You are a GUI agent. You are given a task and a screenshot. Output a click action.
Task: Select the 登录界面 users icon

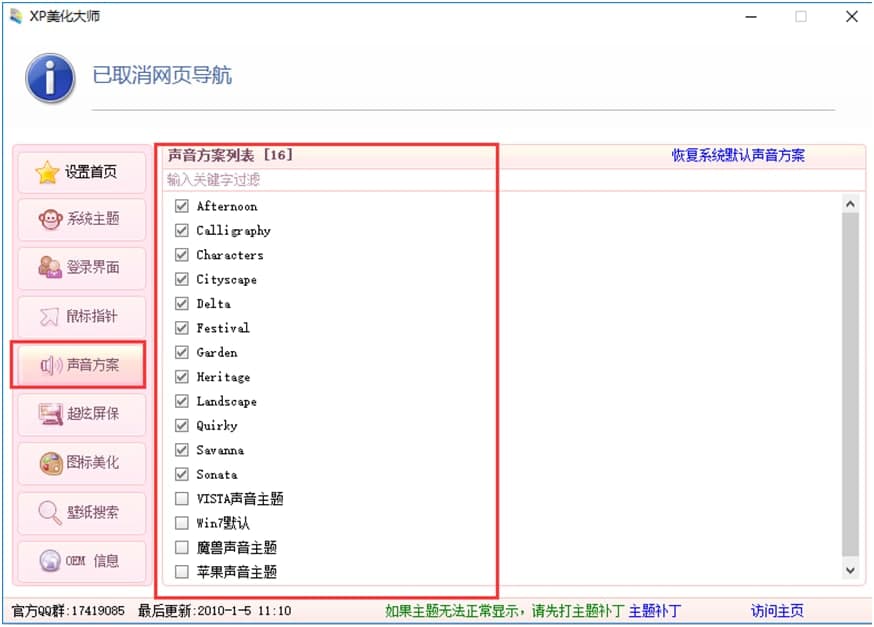pyautogui.click(x=50, y=268)
